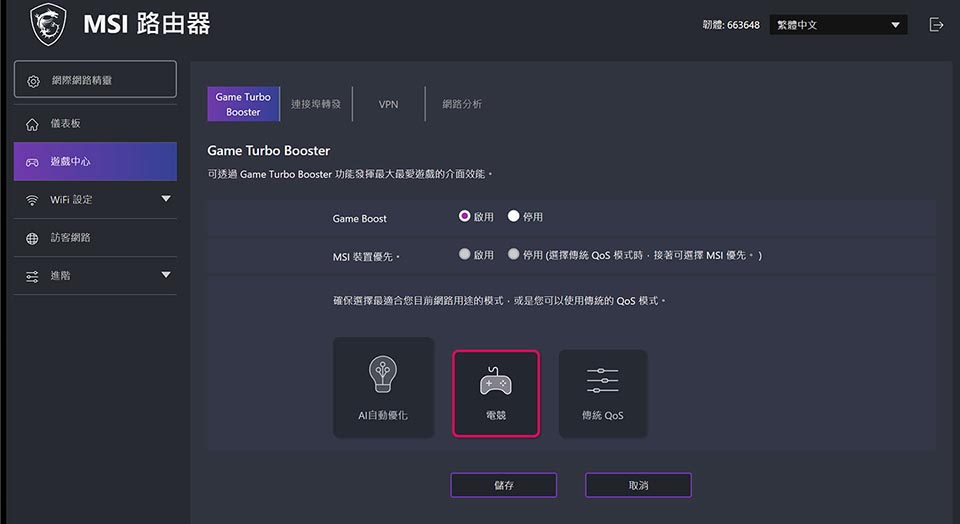Screen dimensions: 960x524
Task: Open 遊戲中心 in the sidebar
Action: tap(96, 162)
